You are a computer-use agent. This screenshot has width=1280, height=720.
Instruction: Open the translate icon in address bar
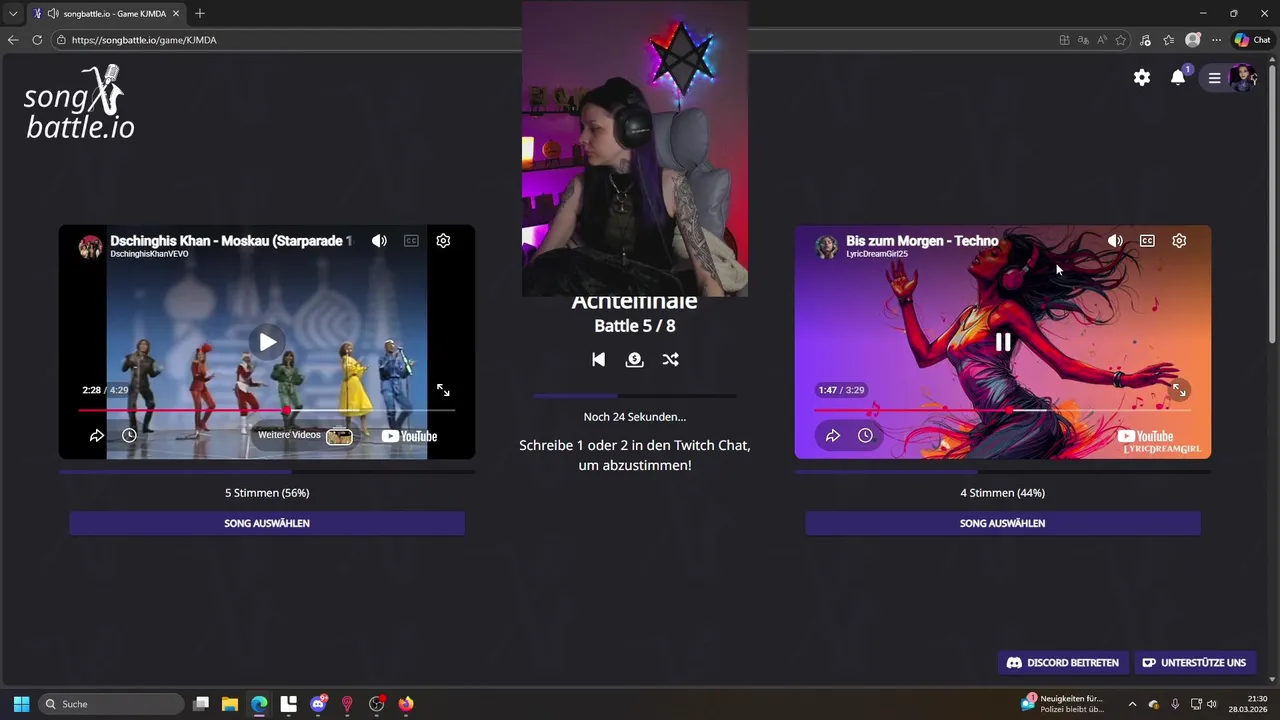point(1083,40)
